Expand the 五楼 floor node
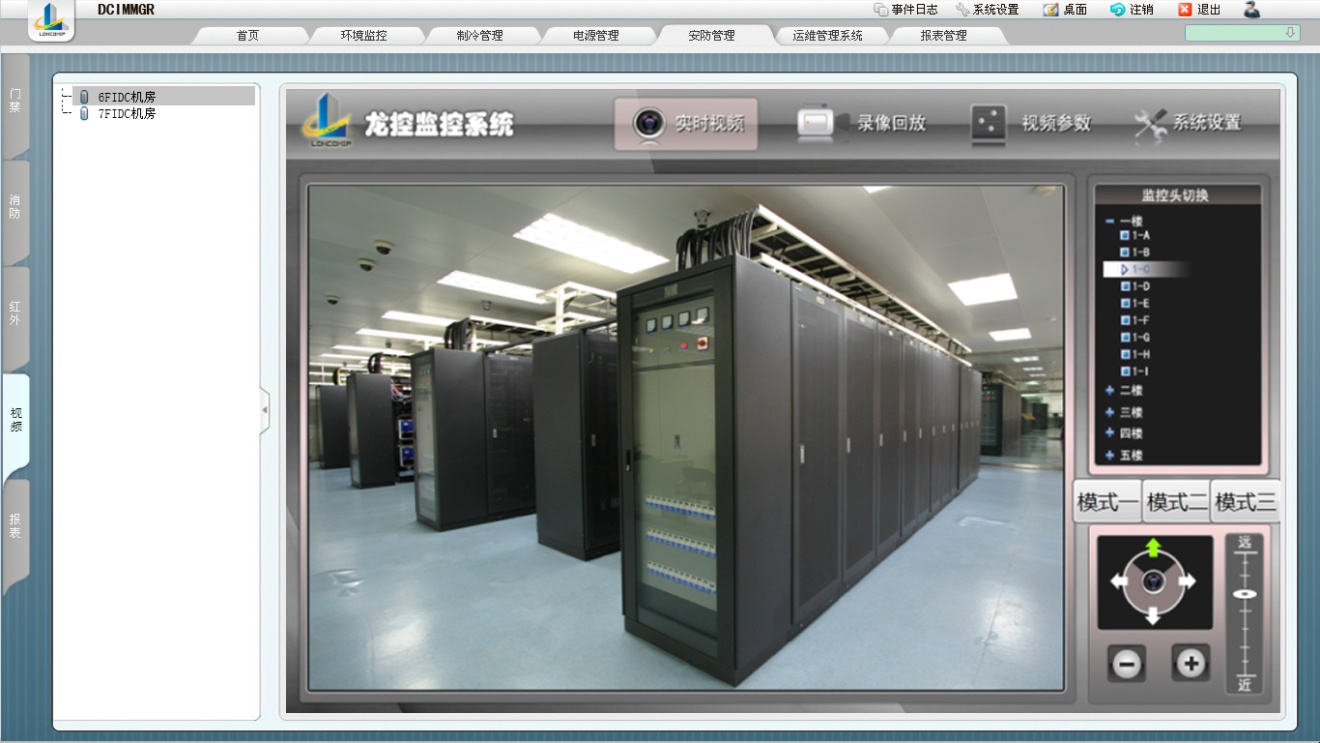The width and height of the screenshot is (1320, 743). [1110, 455]
